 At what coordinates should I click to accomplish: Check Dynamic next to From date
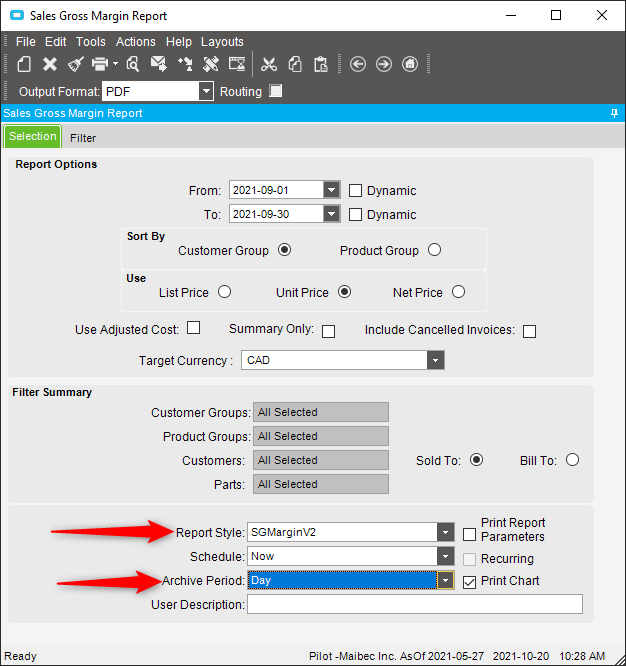355,190
